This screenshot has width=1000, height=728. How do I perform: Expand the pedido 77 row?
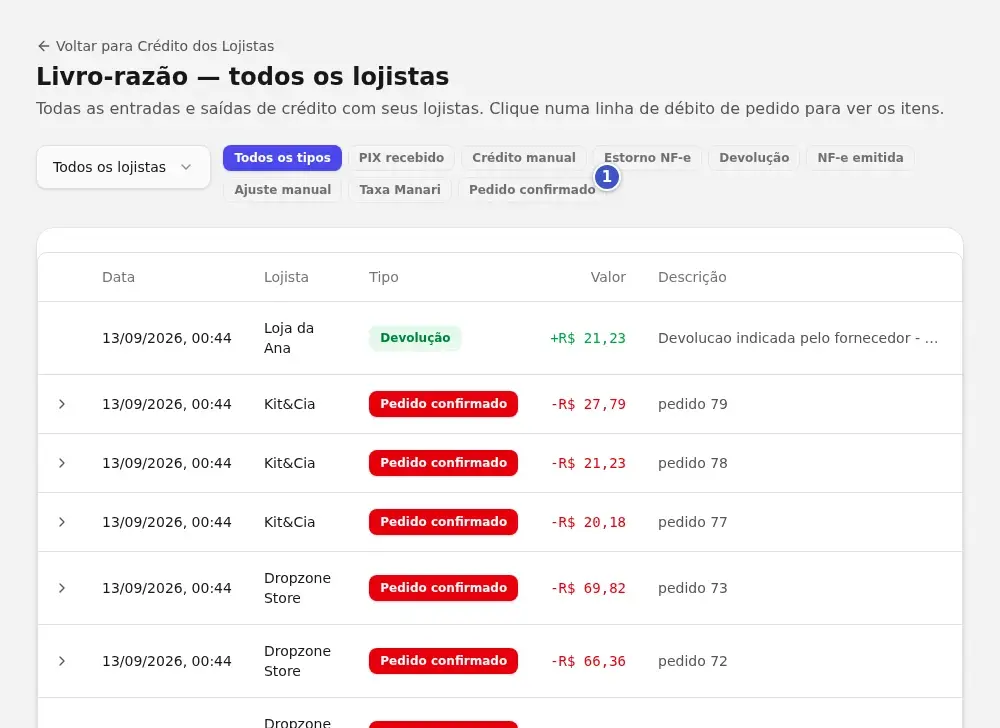pos(62,522)
